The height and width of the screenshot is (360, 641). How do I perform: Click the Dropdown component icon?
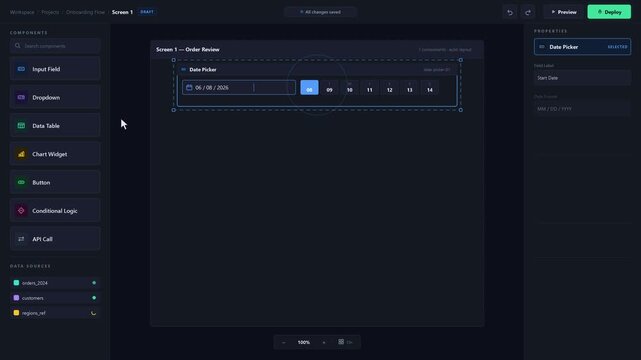pos(21,97)
